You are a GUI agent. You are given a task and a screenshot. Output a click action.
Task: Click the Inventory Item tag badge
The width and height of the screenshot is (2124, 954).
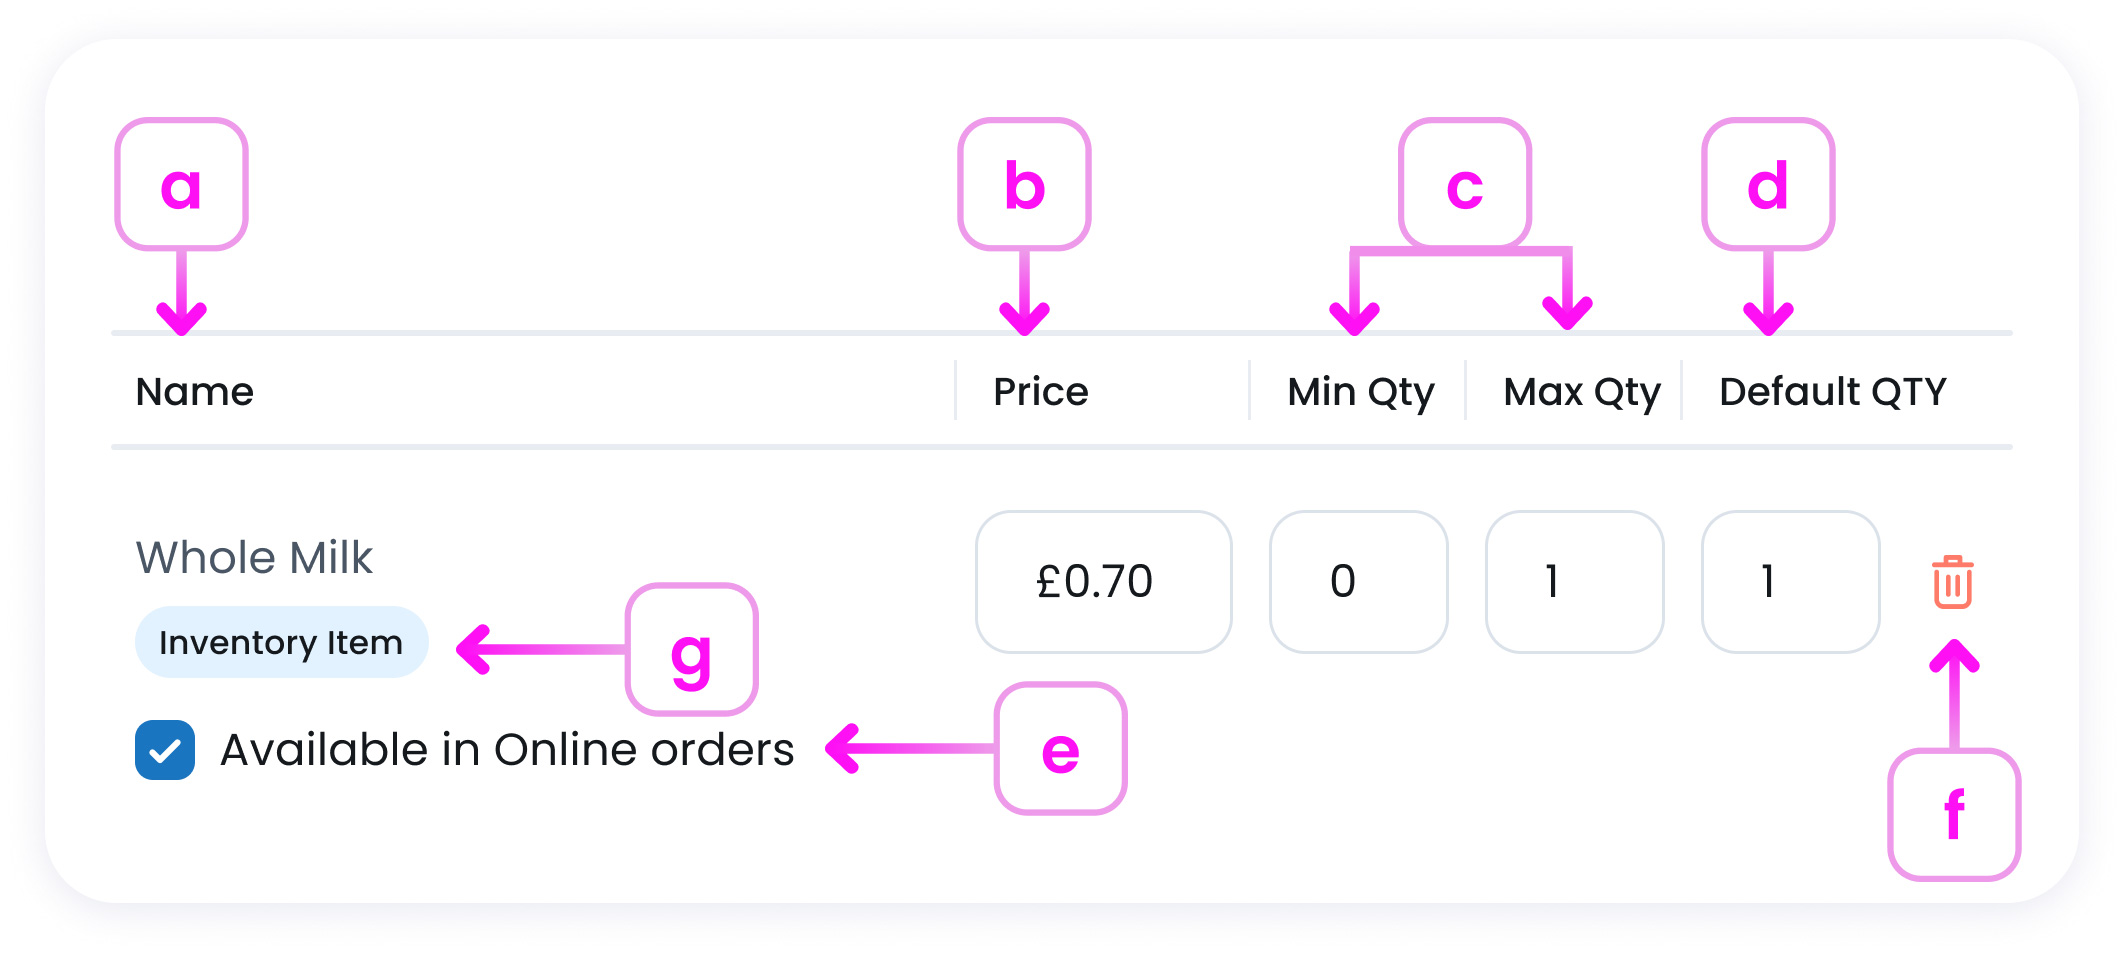[x=281, y=642]
